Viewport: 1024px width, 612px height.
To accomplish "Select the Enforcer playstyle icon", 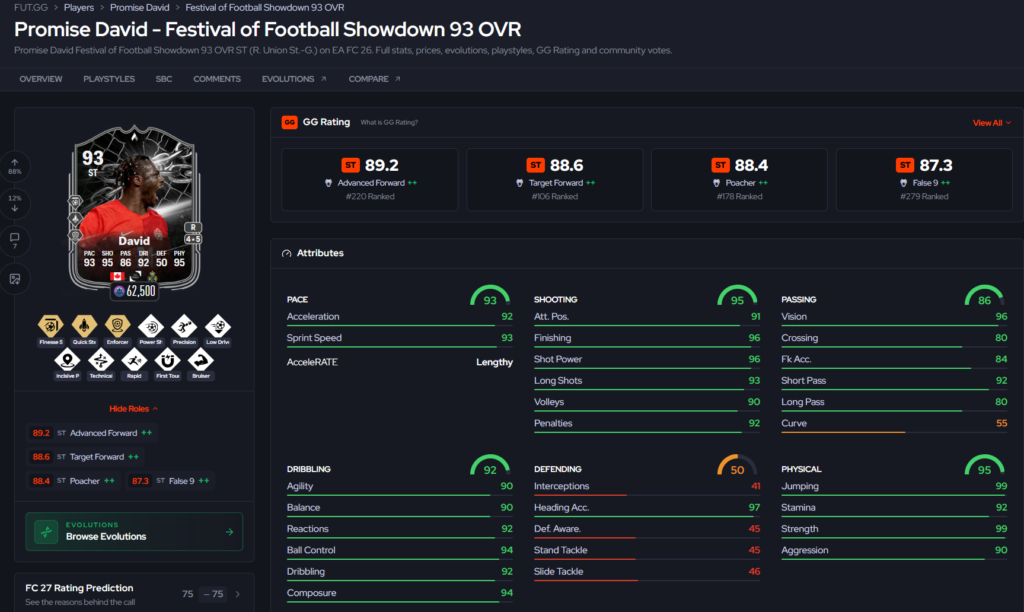I will (118, 329).
